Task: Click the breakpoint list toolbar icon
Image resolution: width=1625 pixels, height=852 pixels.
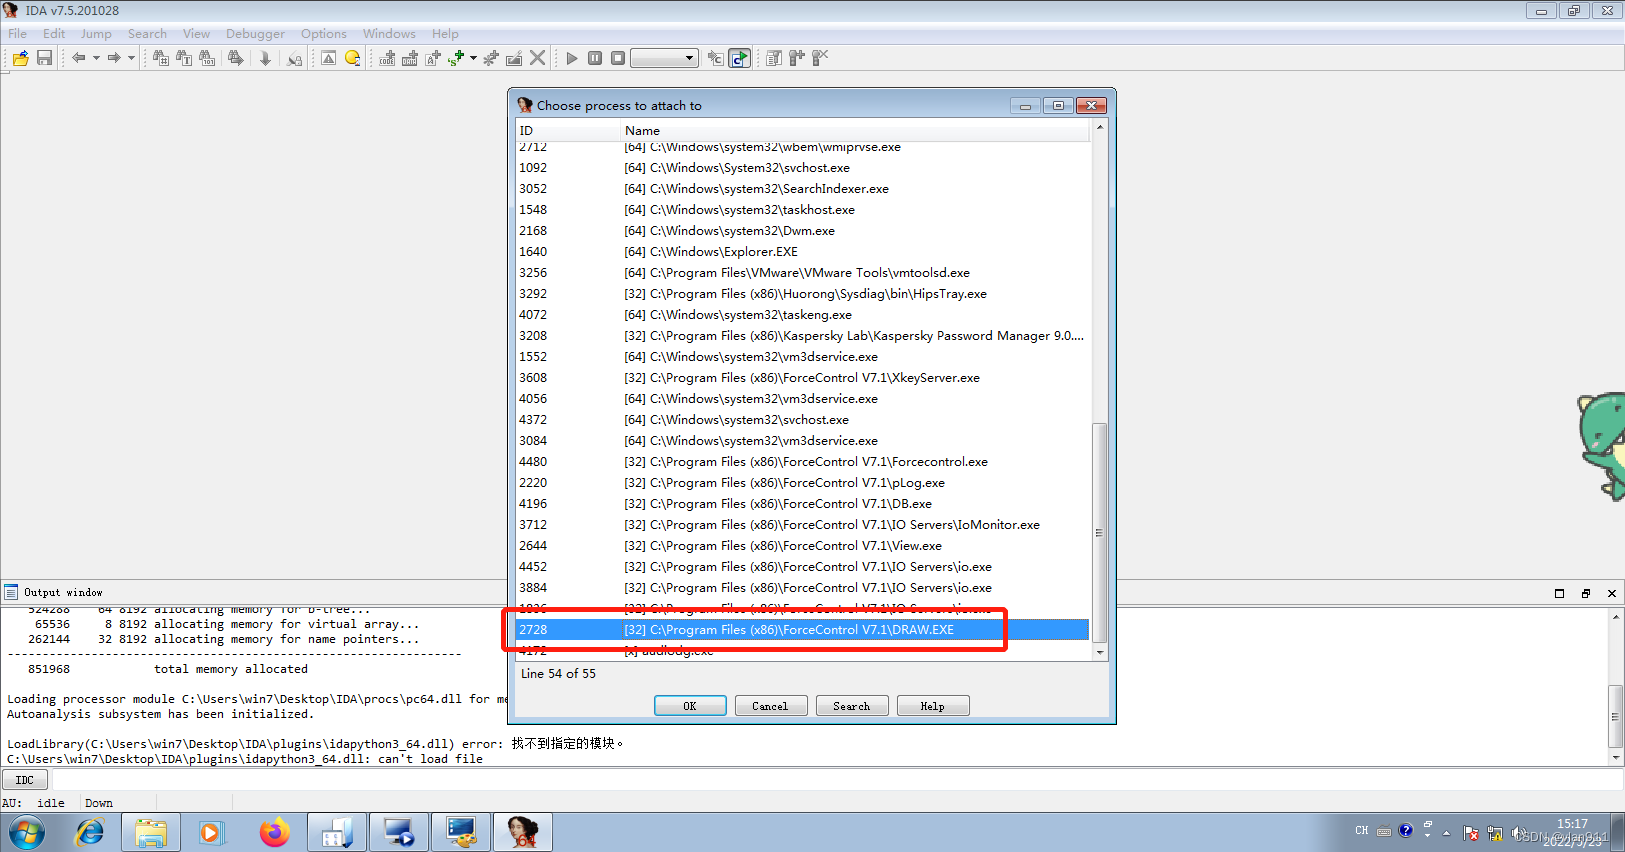Action: (x=774, y=58)
